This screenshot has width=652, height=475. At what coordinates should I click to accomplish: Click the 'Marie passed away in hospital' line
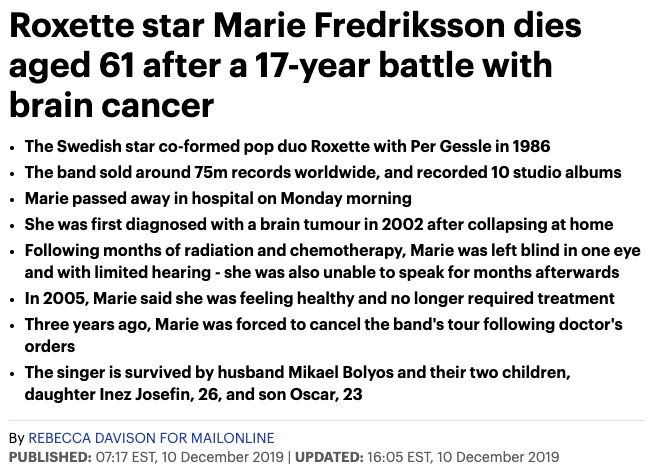[x=218, y=198]
